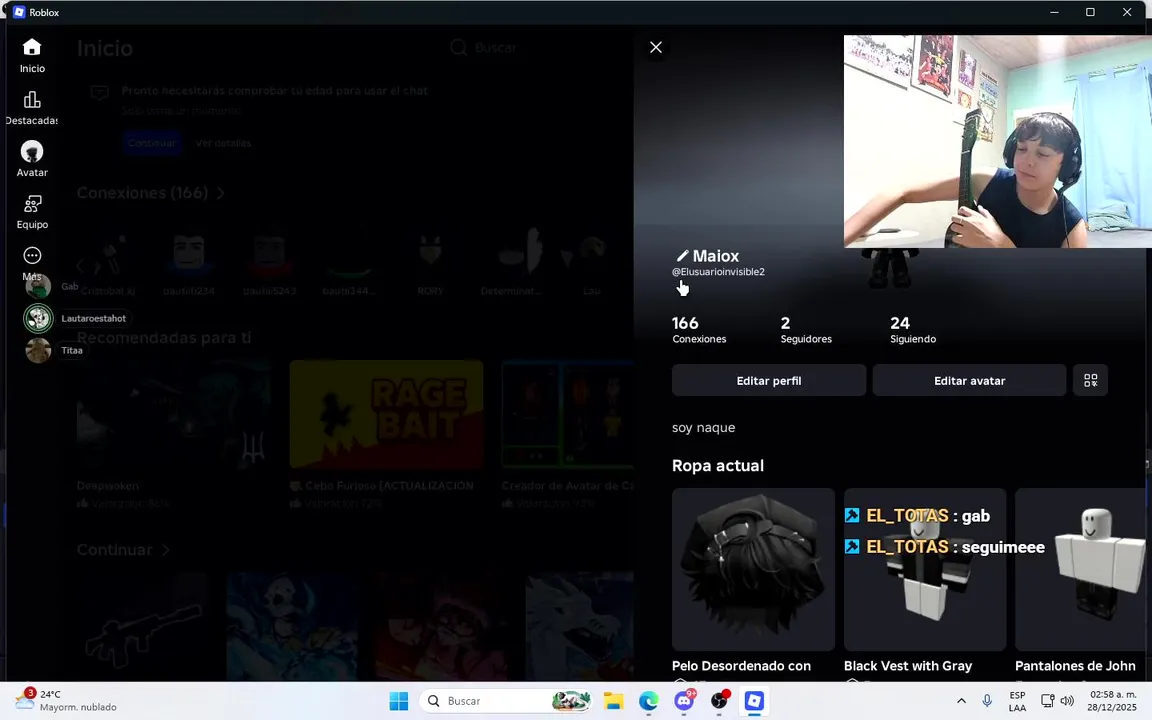
Task: View the 24 Siguiendo count
Action: pos(912,330)
